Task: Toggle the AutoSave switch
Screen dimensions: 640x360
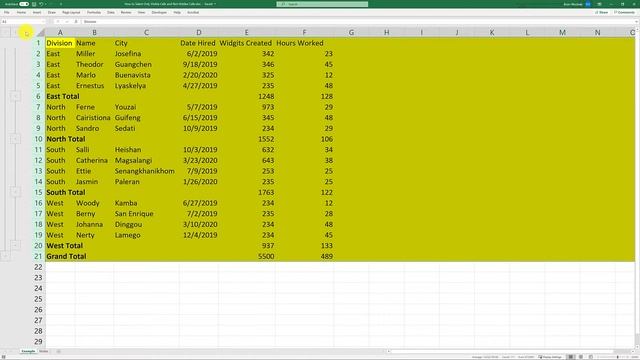Action: click(24, 4)
